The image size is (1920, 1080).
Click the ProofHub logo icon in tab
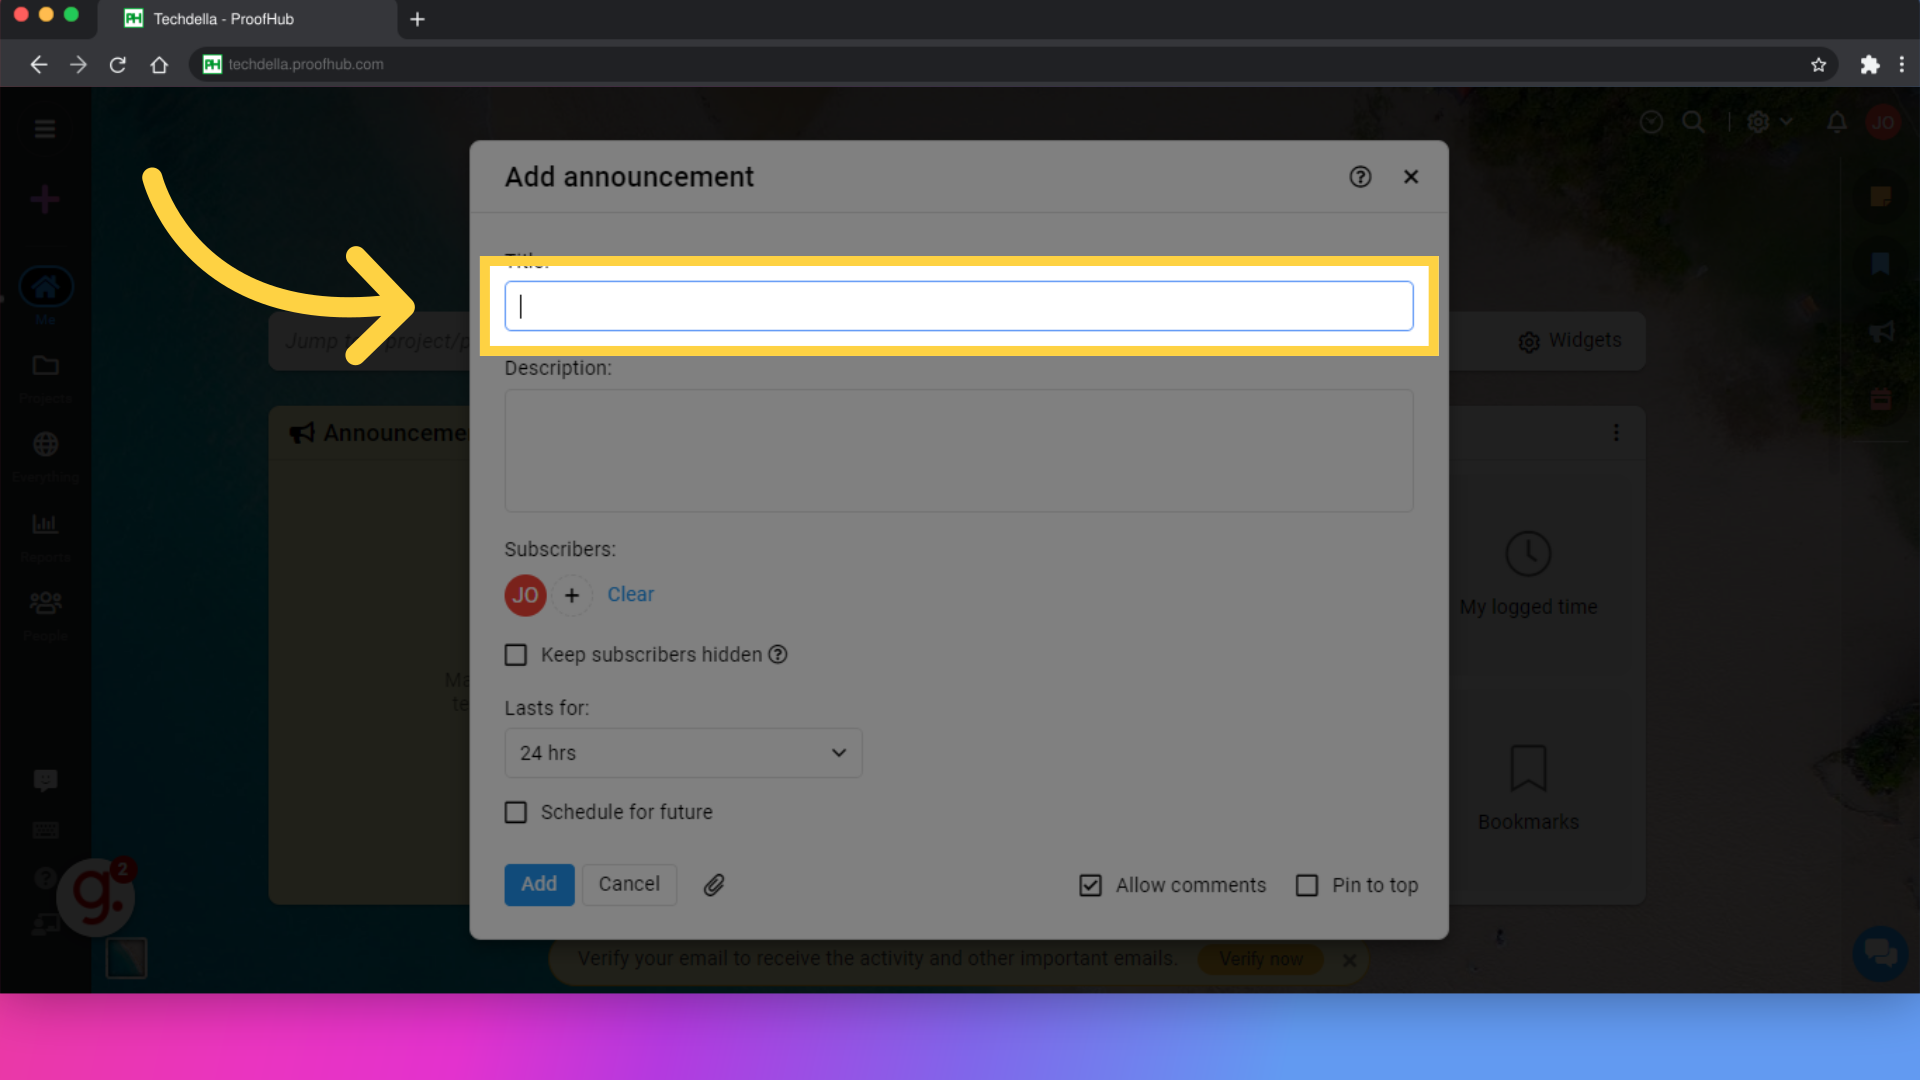[x=133, y=18]
